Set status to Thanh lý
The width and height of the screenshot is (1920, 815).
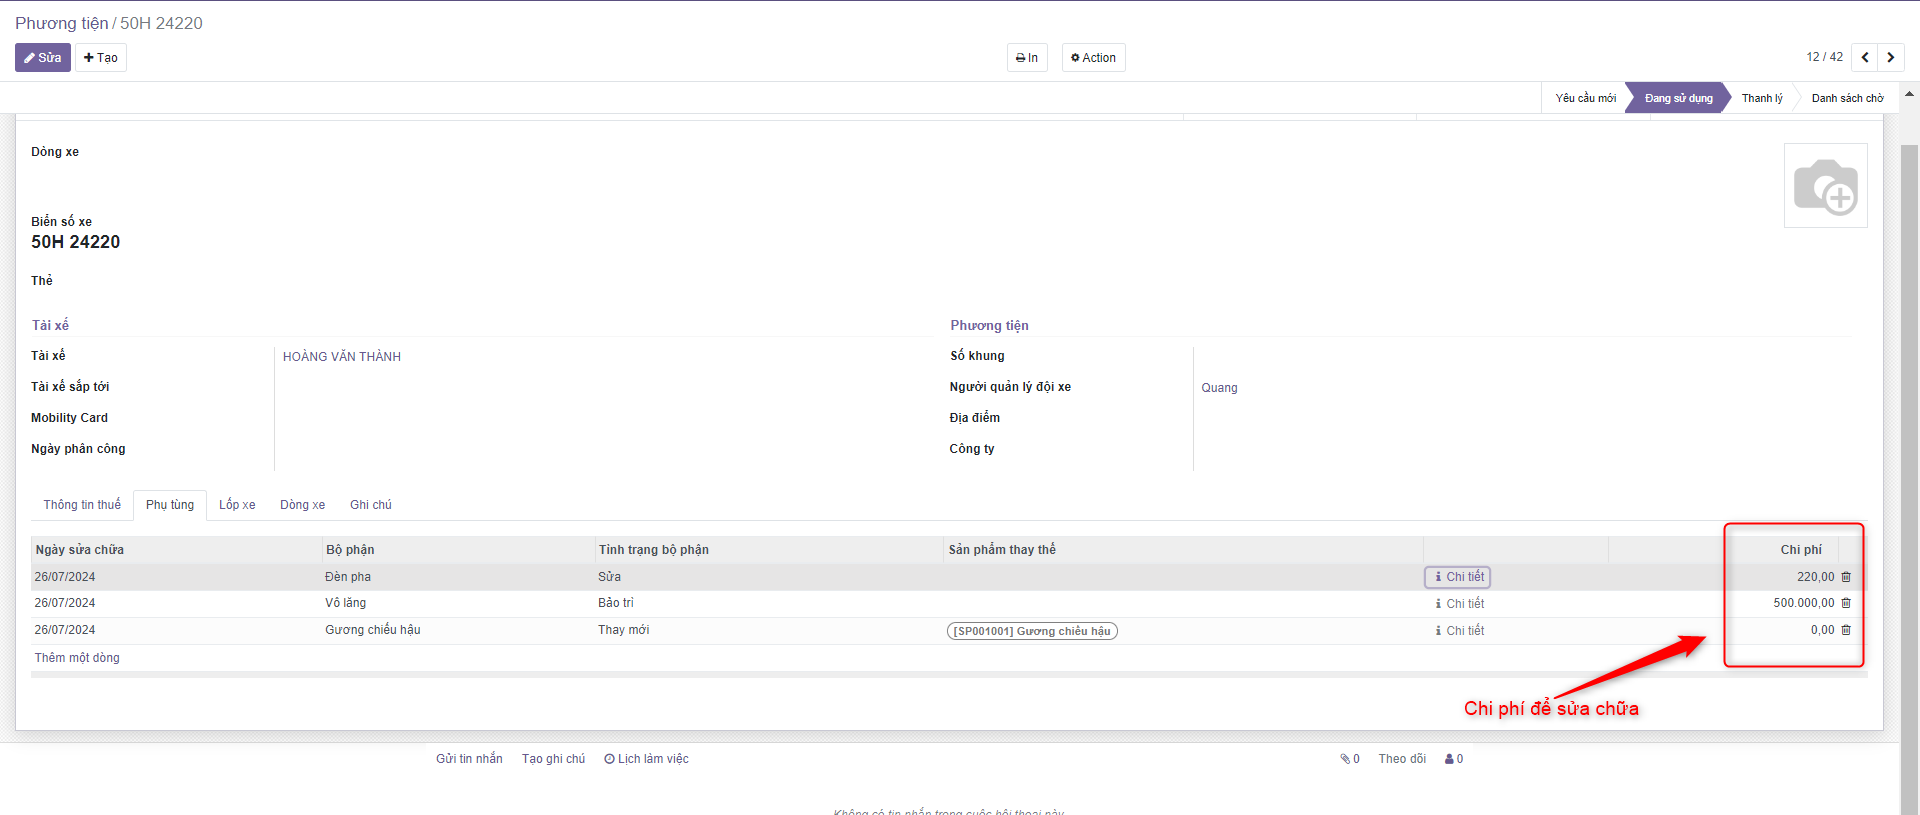click(1761, 98)
